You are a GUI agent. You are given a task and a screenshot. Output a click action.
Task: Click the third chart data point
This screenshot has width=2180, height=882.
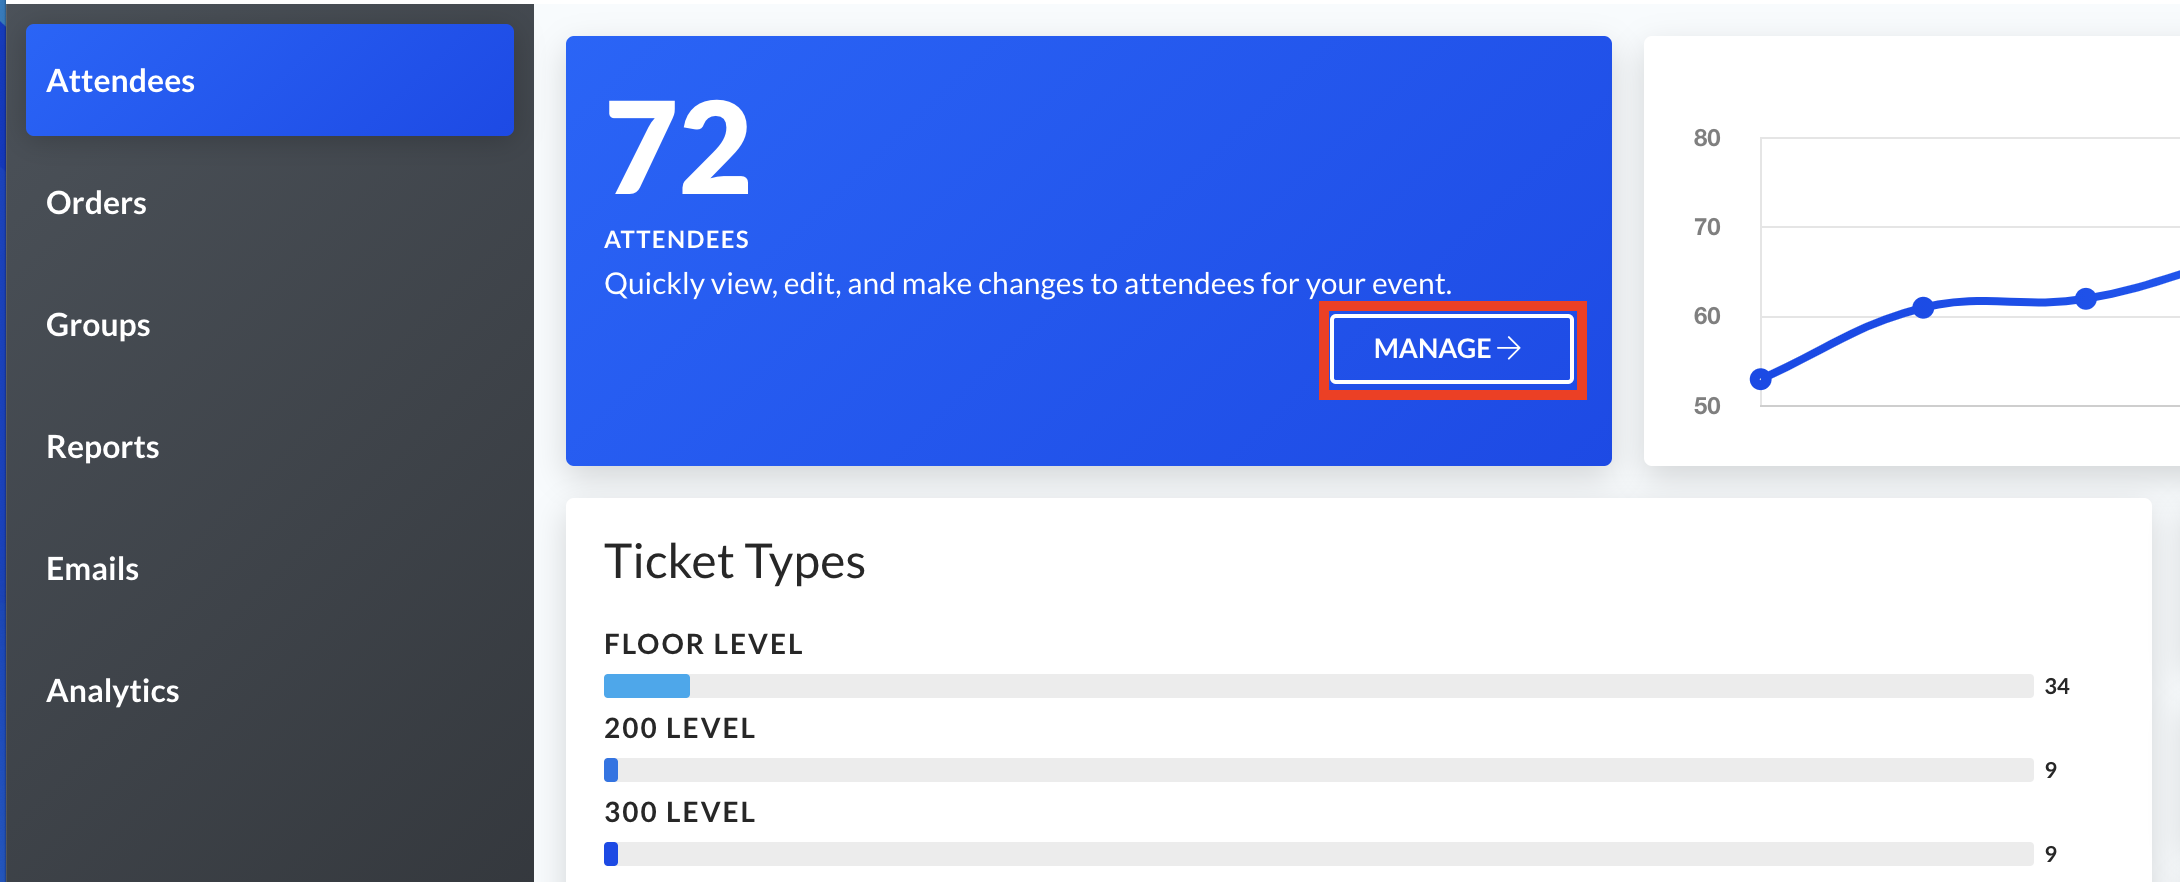tap(2086, 298)
